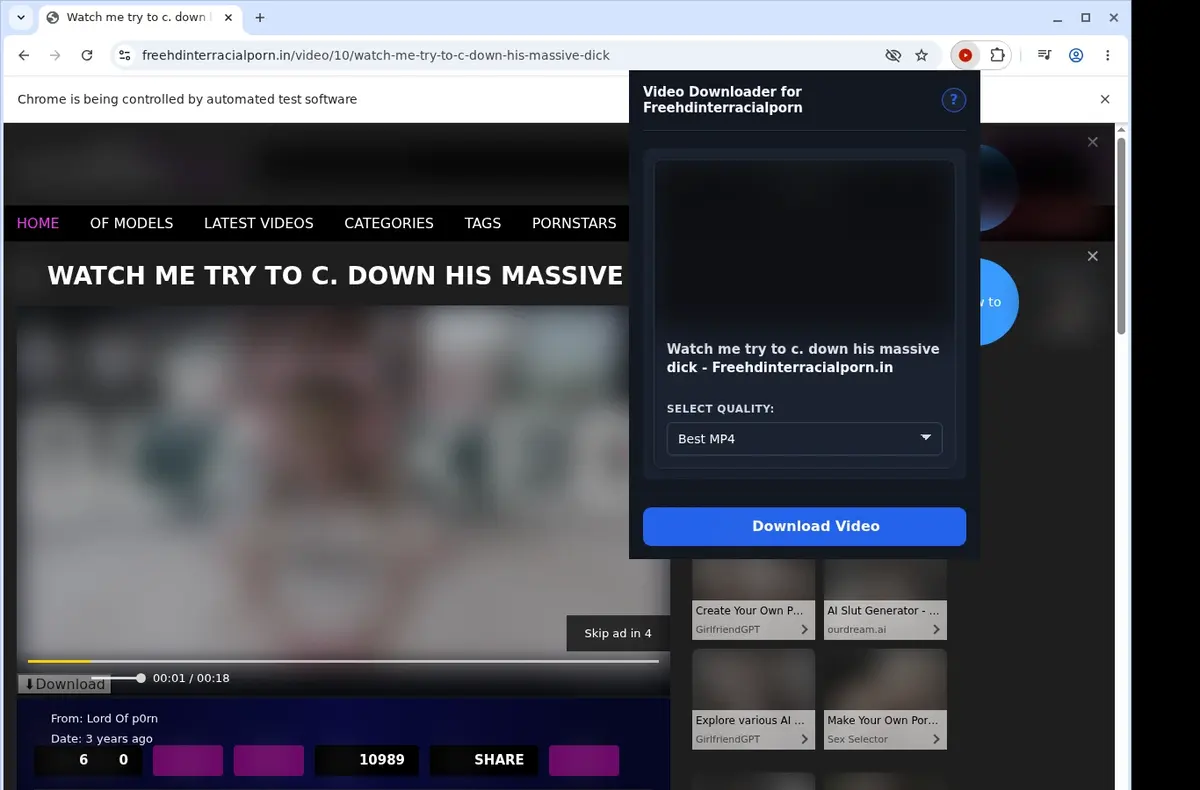Go back using the browser back arrow

click(24, 55)
